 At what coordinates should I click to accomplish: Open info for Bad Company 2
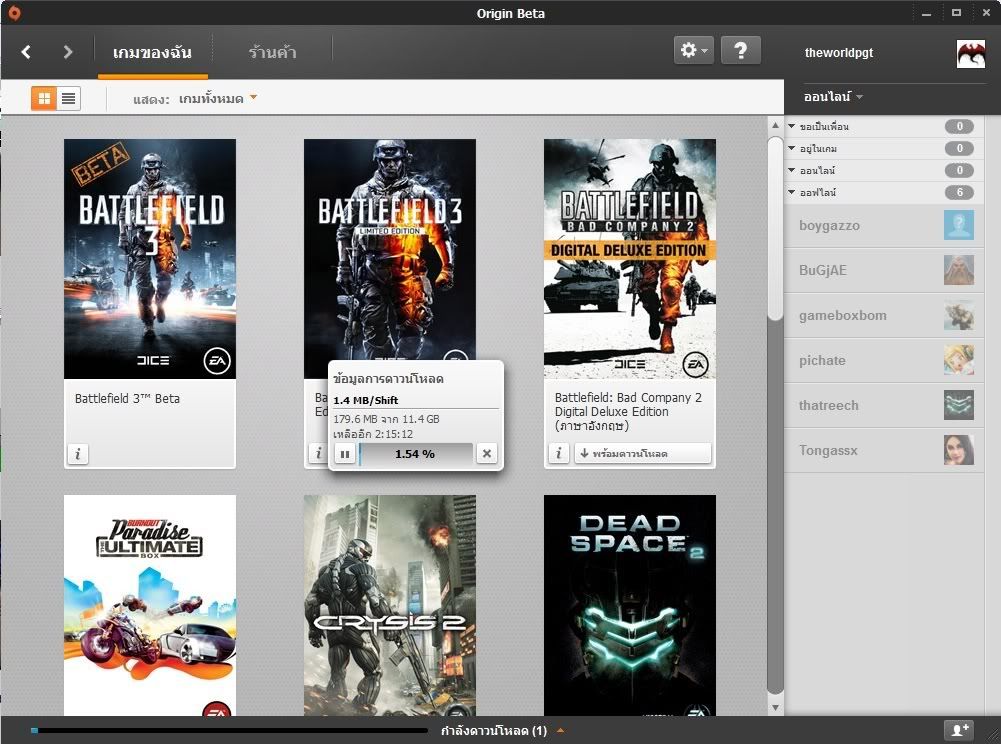tap(558, 454)
